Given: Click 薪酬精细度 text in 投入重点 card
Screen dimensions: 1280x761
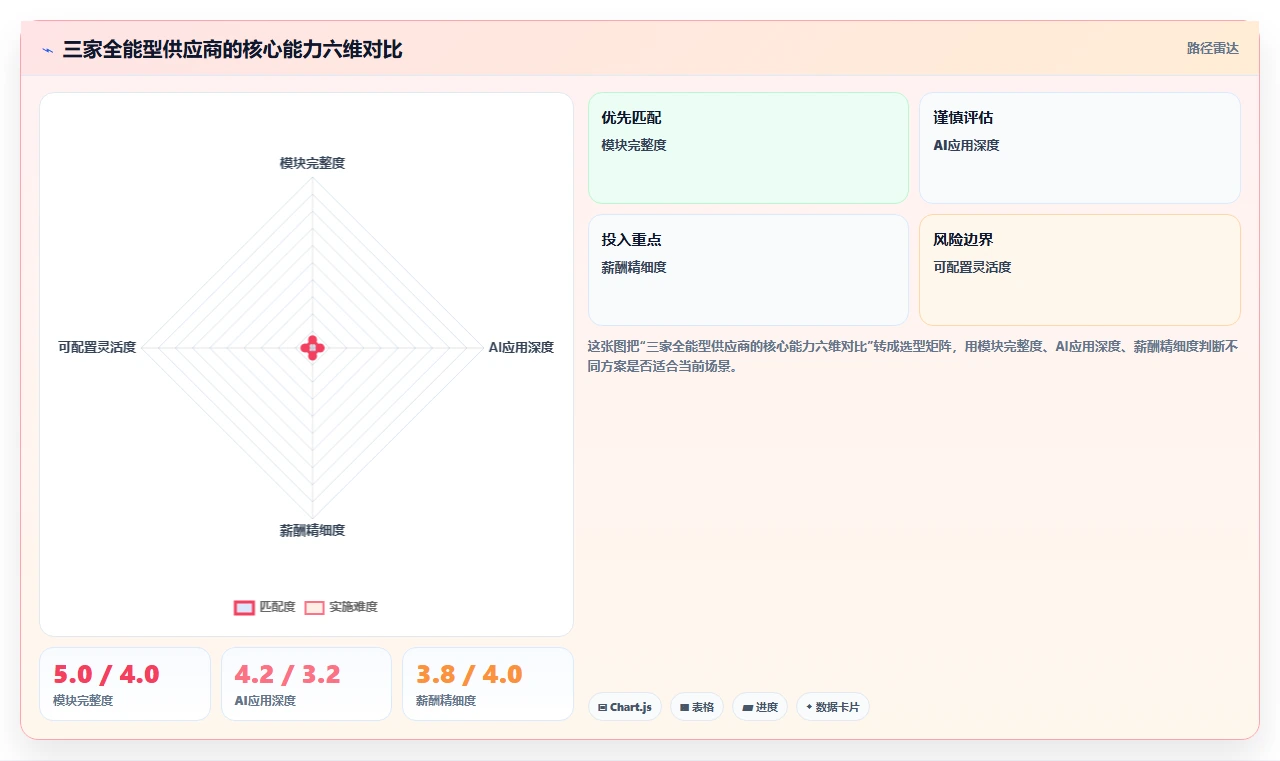Looking at the screenshot, I should coord(634,267).
